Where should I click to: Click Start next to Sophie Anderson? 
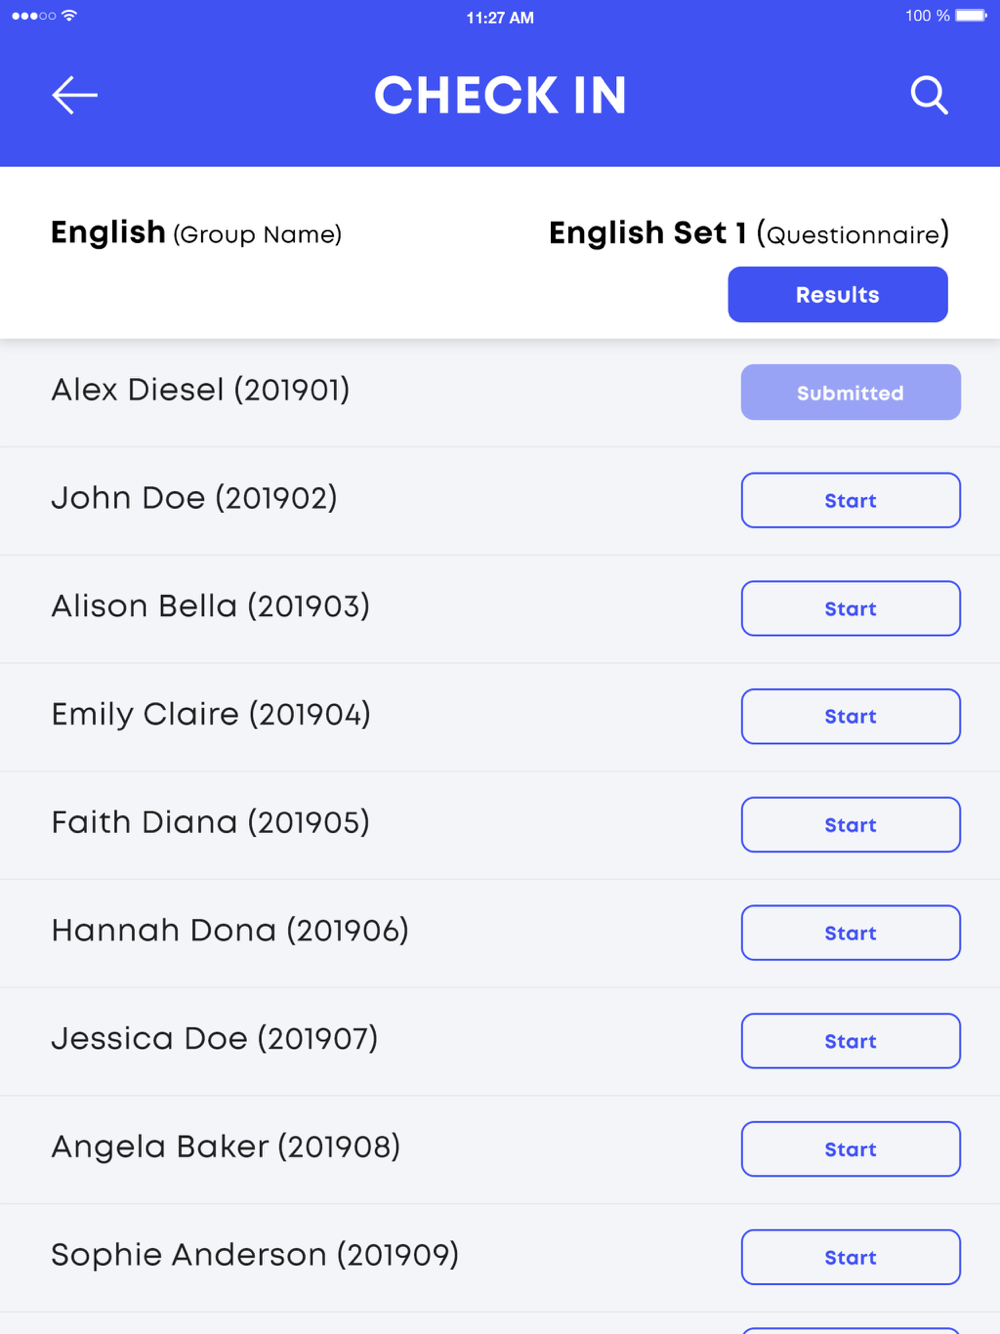850,1257
